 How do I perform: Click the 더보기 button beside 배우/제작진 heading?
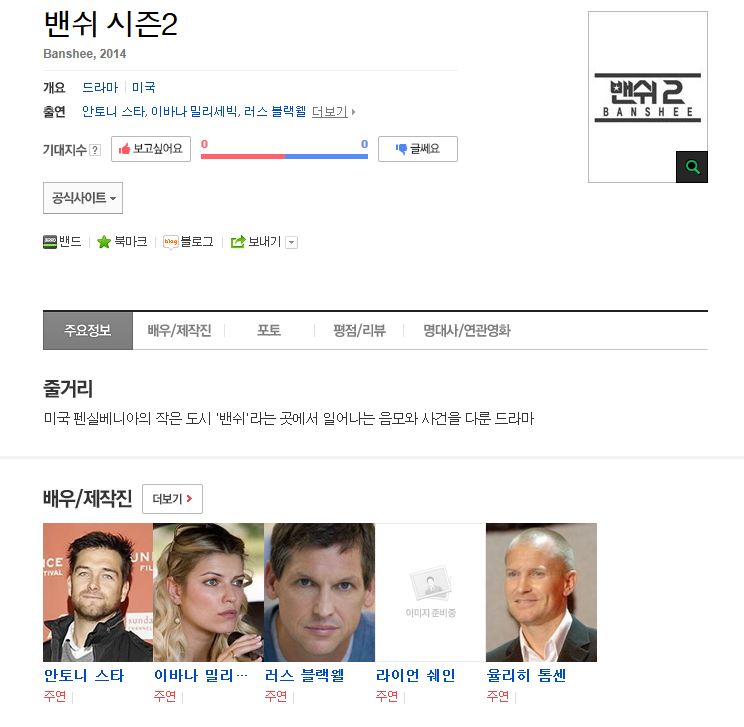pos(172,499)
